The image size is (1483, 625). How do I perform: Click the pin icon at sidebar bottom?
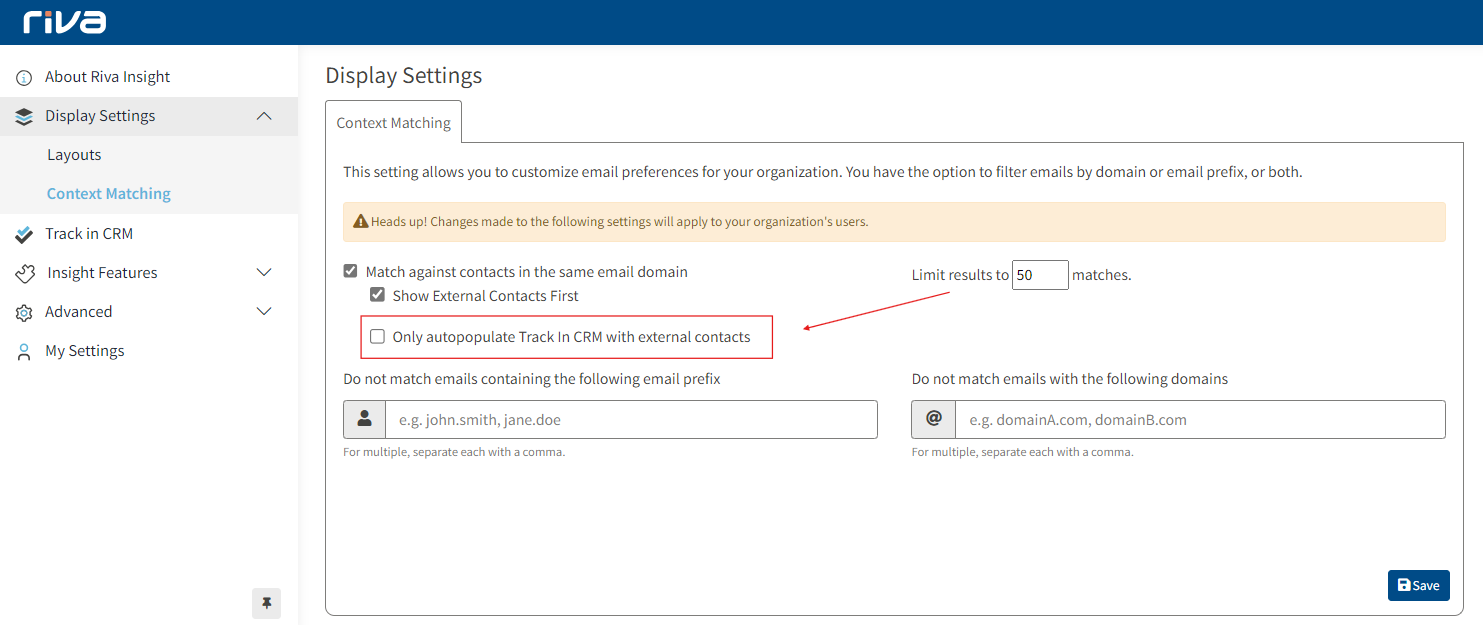tap(266, 603)
